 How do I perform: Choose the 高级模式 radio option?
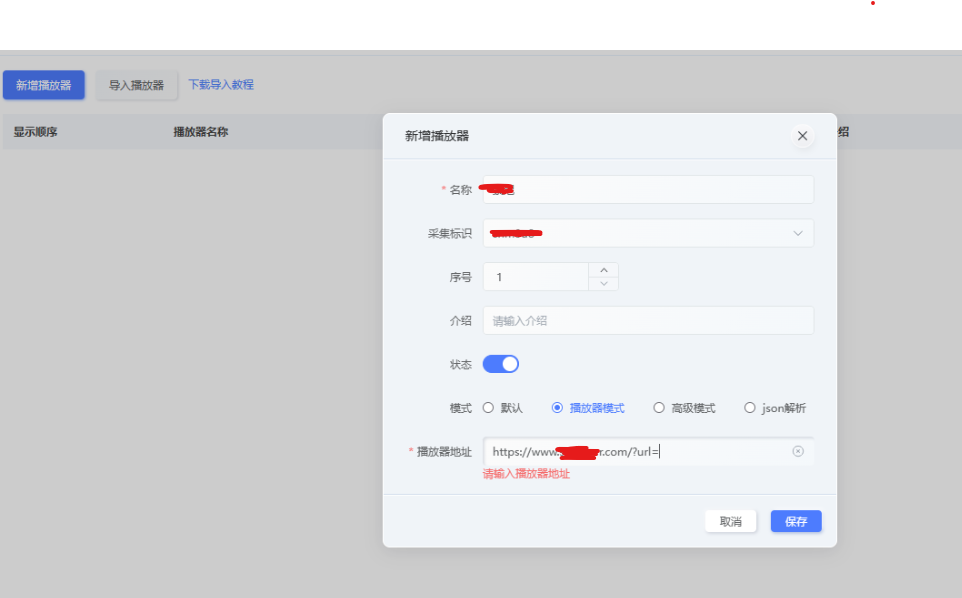[658, 408]
